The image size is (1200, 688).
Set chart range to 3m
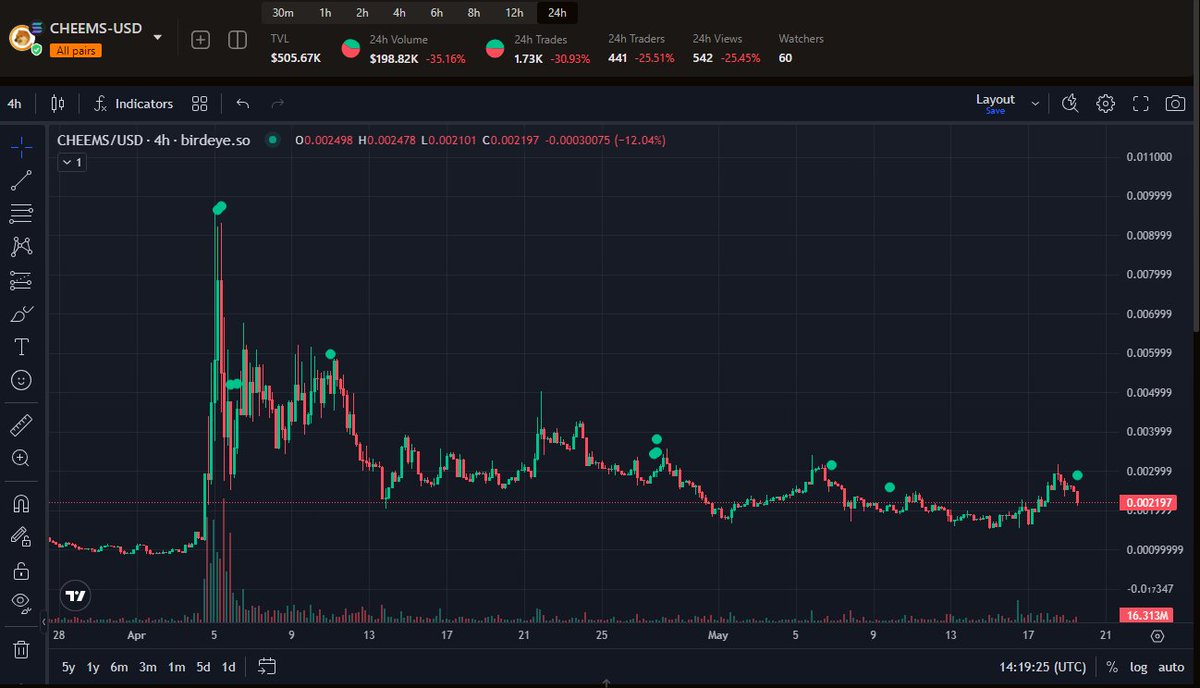pos(148,667)
